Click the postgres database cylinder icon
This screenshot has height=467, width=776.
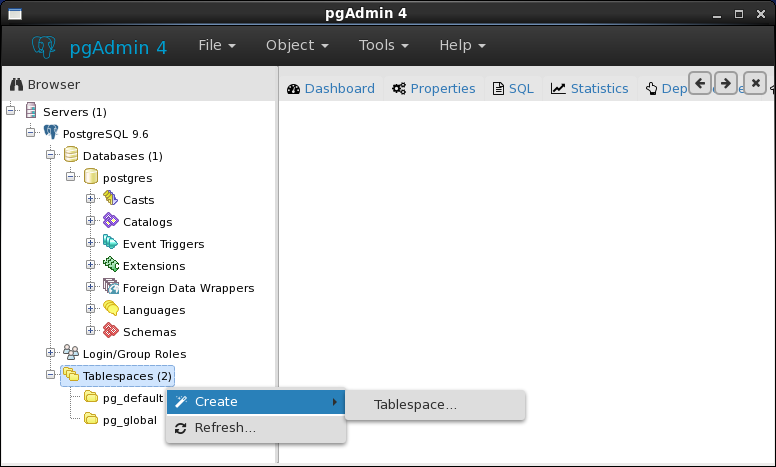click(x=91, y=176)
